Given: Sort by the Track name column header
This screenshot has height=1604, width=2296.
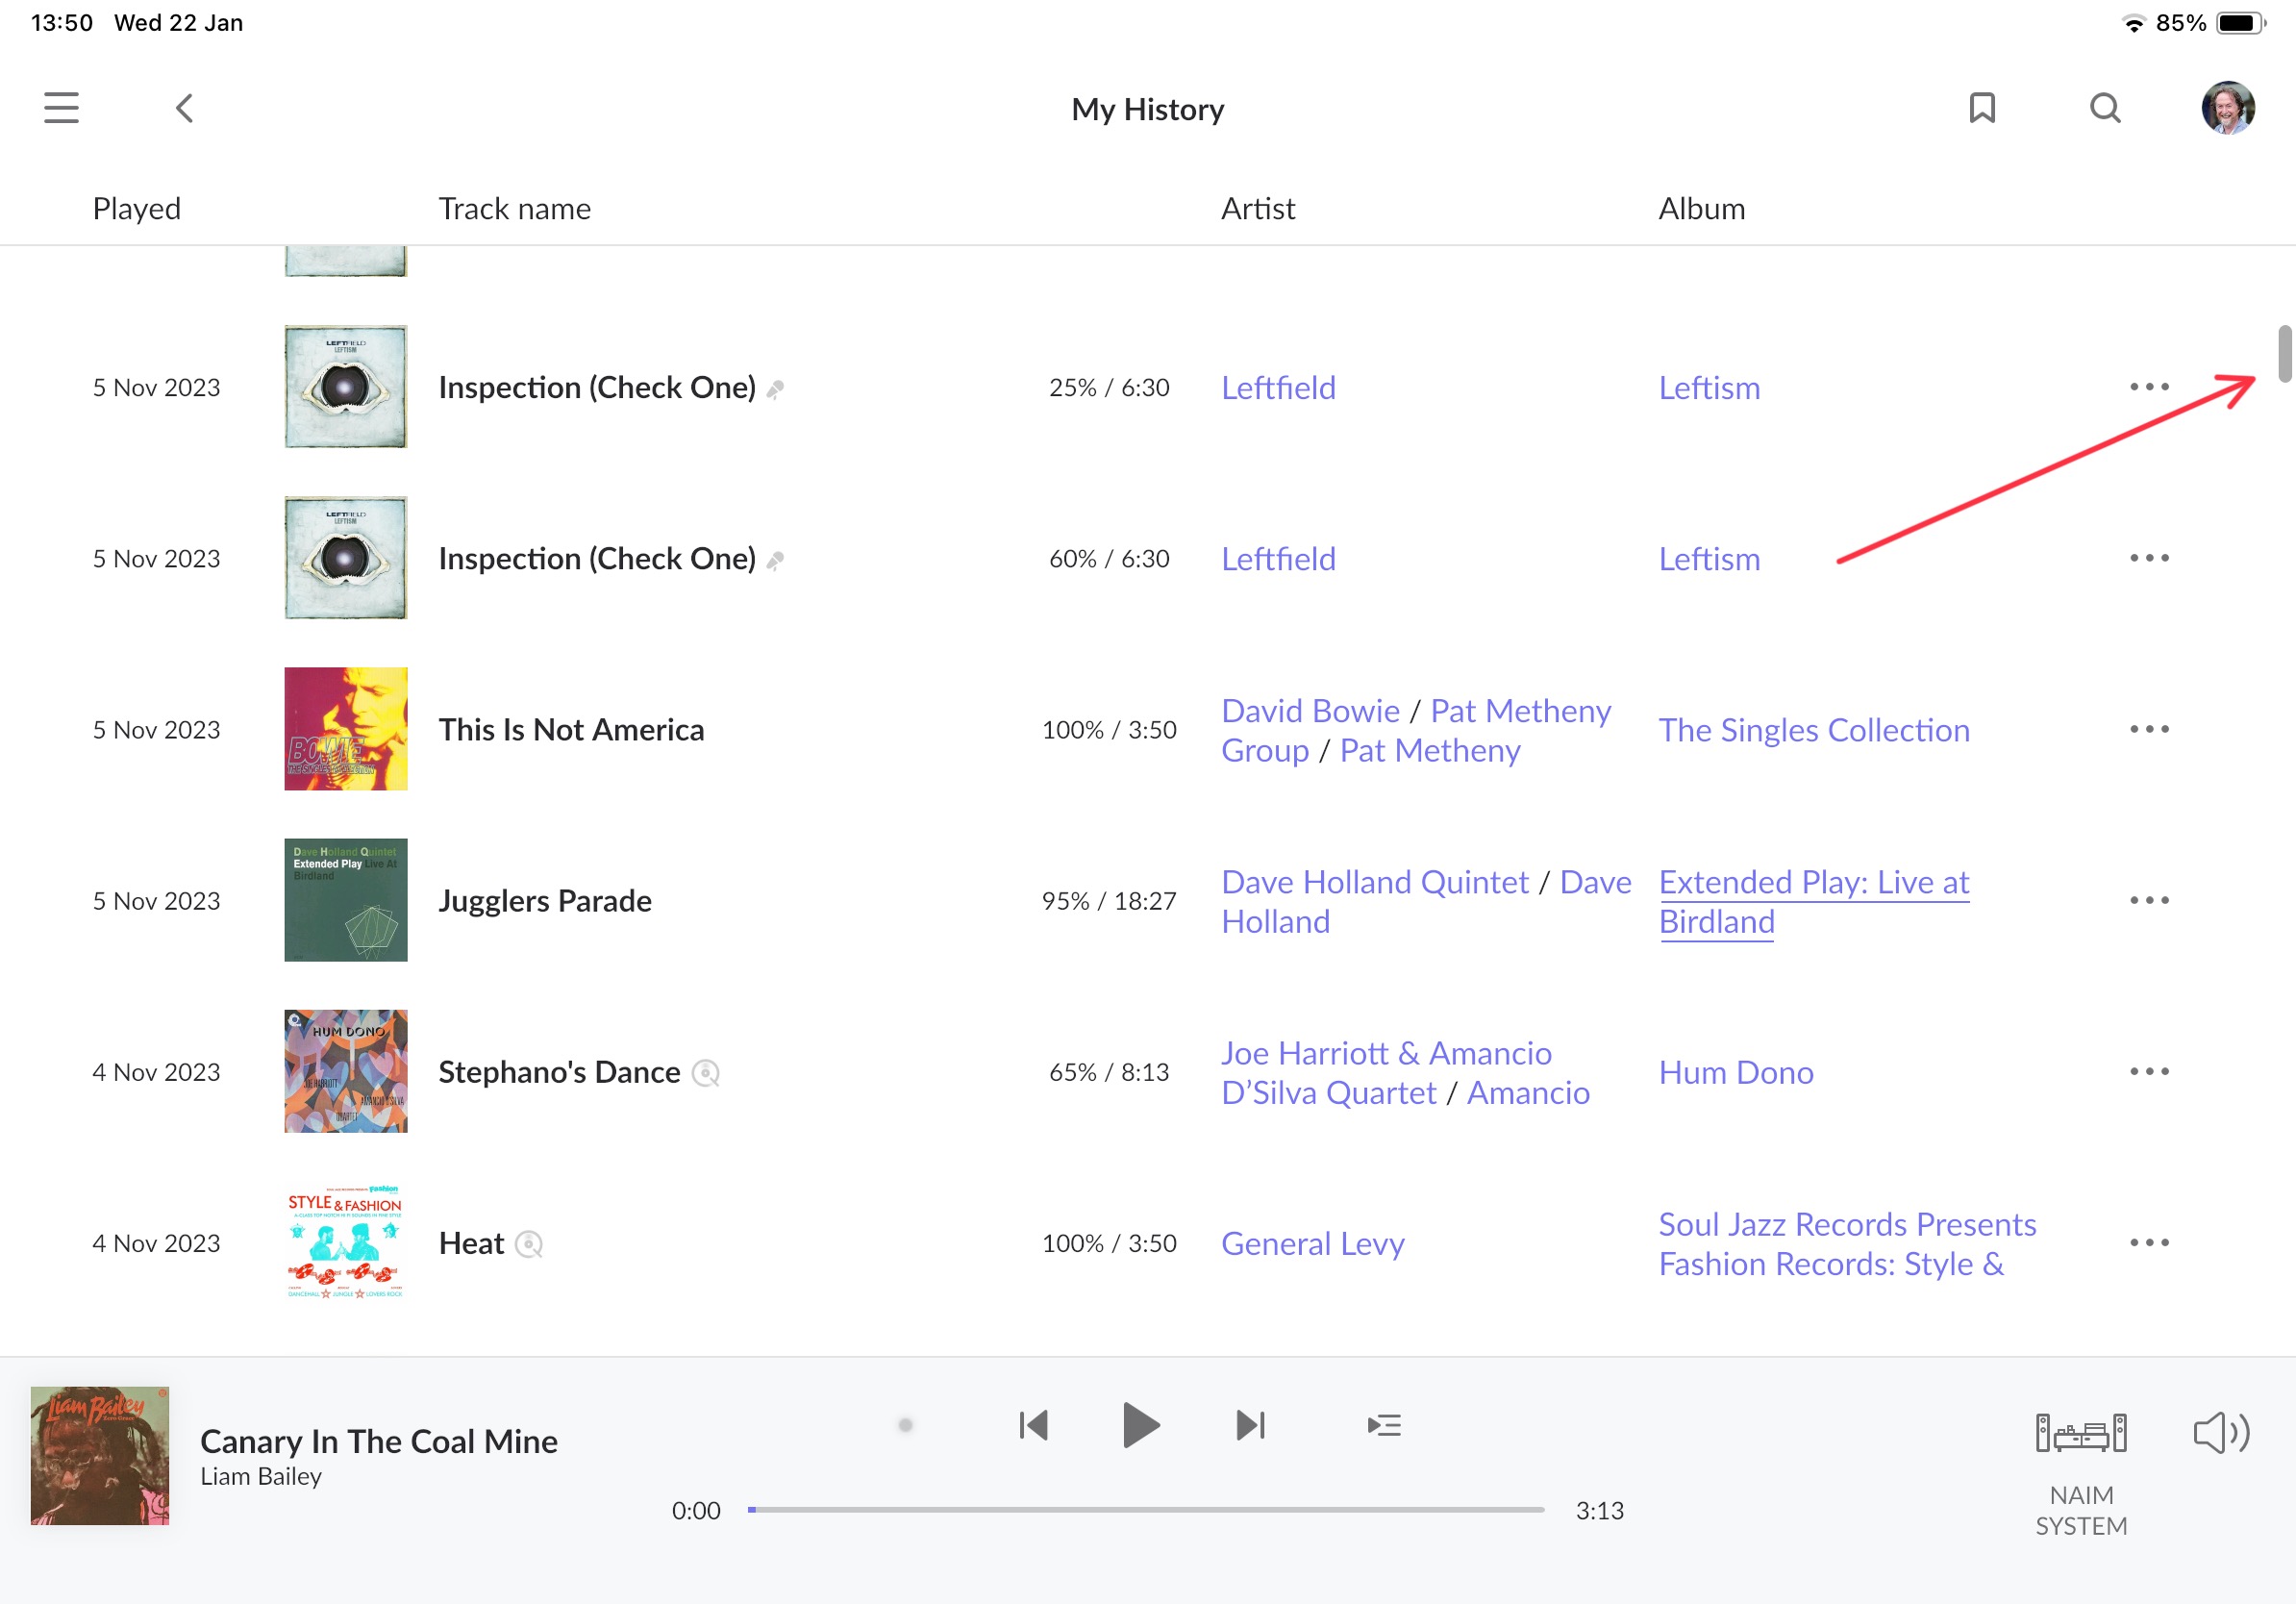Looking at the screenshot, I should pyautogui.click(x=515, y=208).
